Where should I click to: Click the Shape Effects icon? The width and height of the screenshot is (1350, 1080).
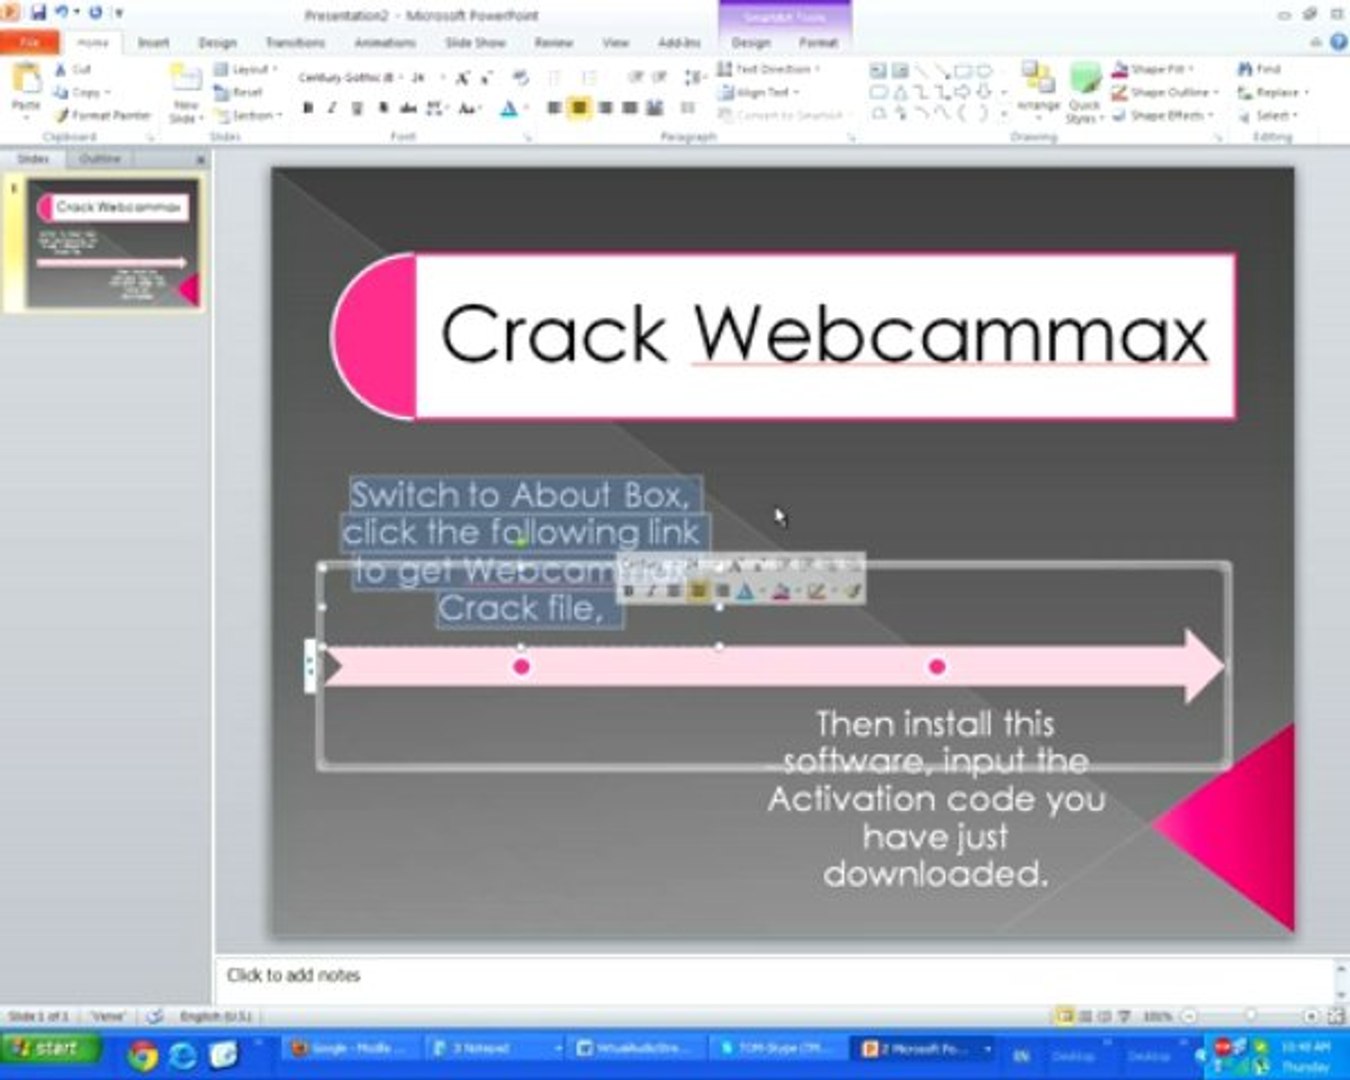click(1120, 115)
